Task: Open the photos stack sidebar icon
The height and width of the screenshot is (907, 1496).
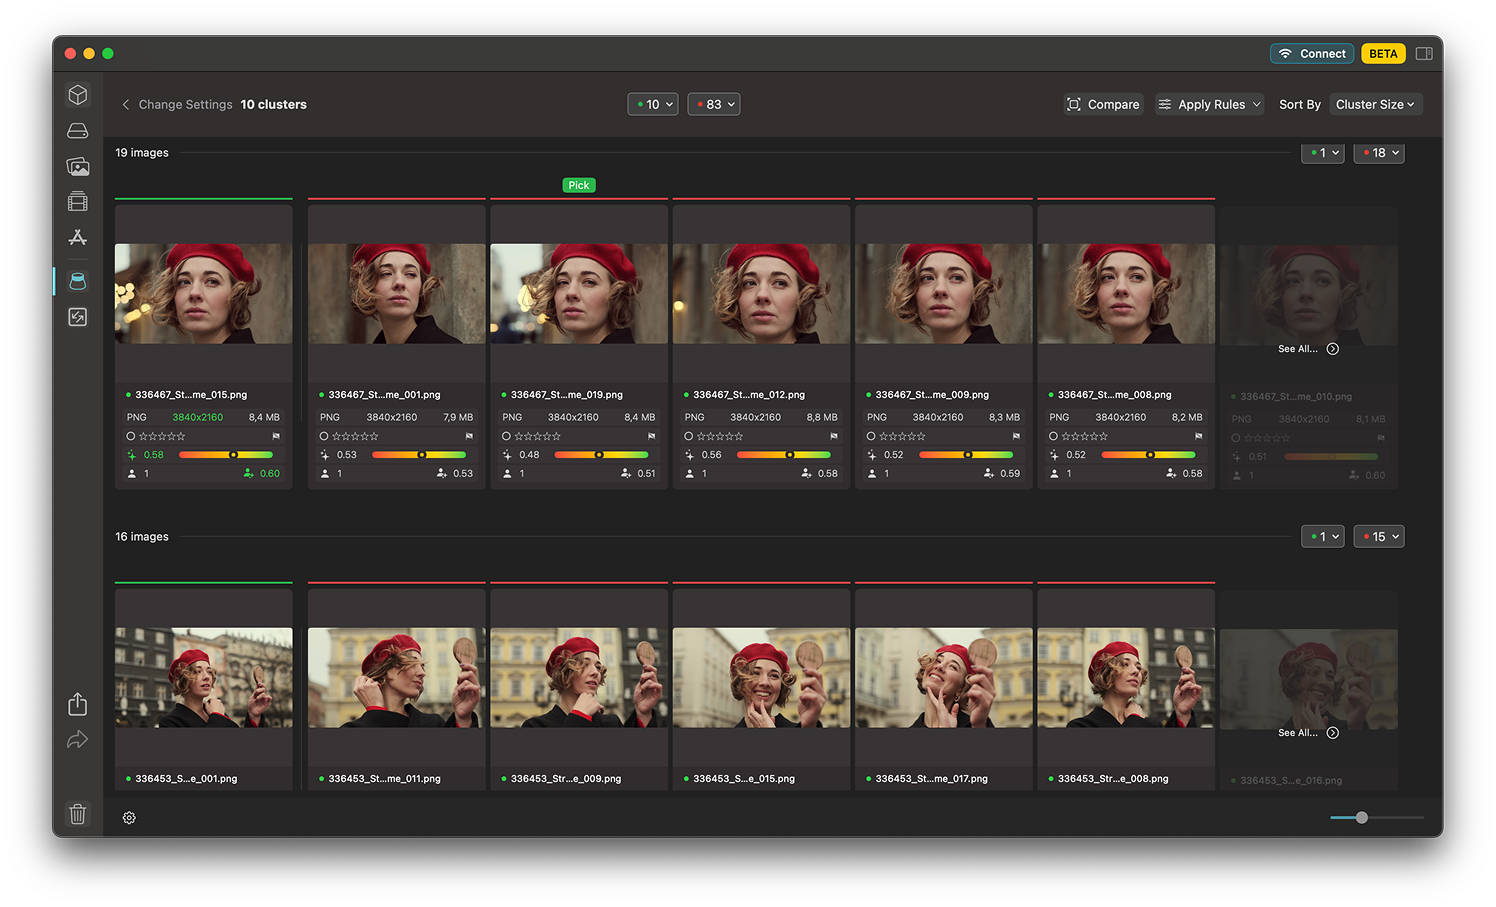Action: [78, 167]
